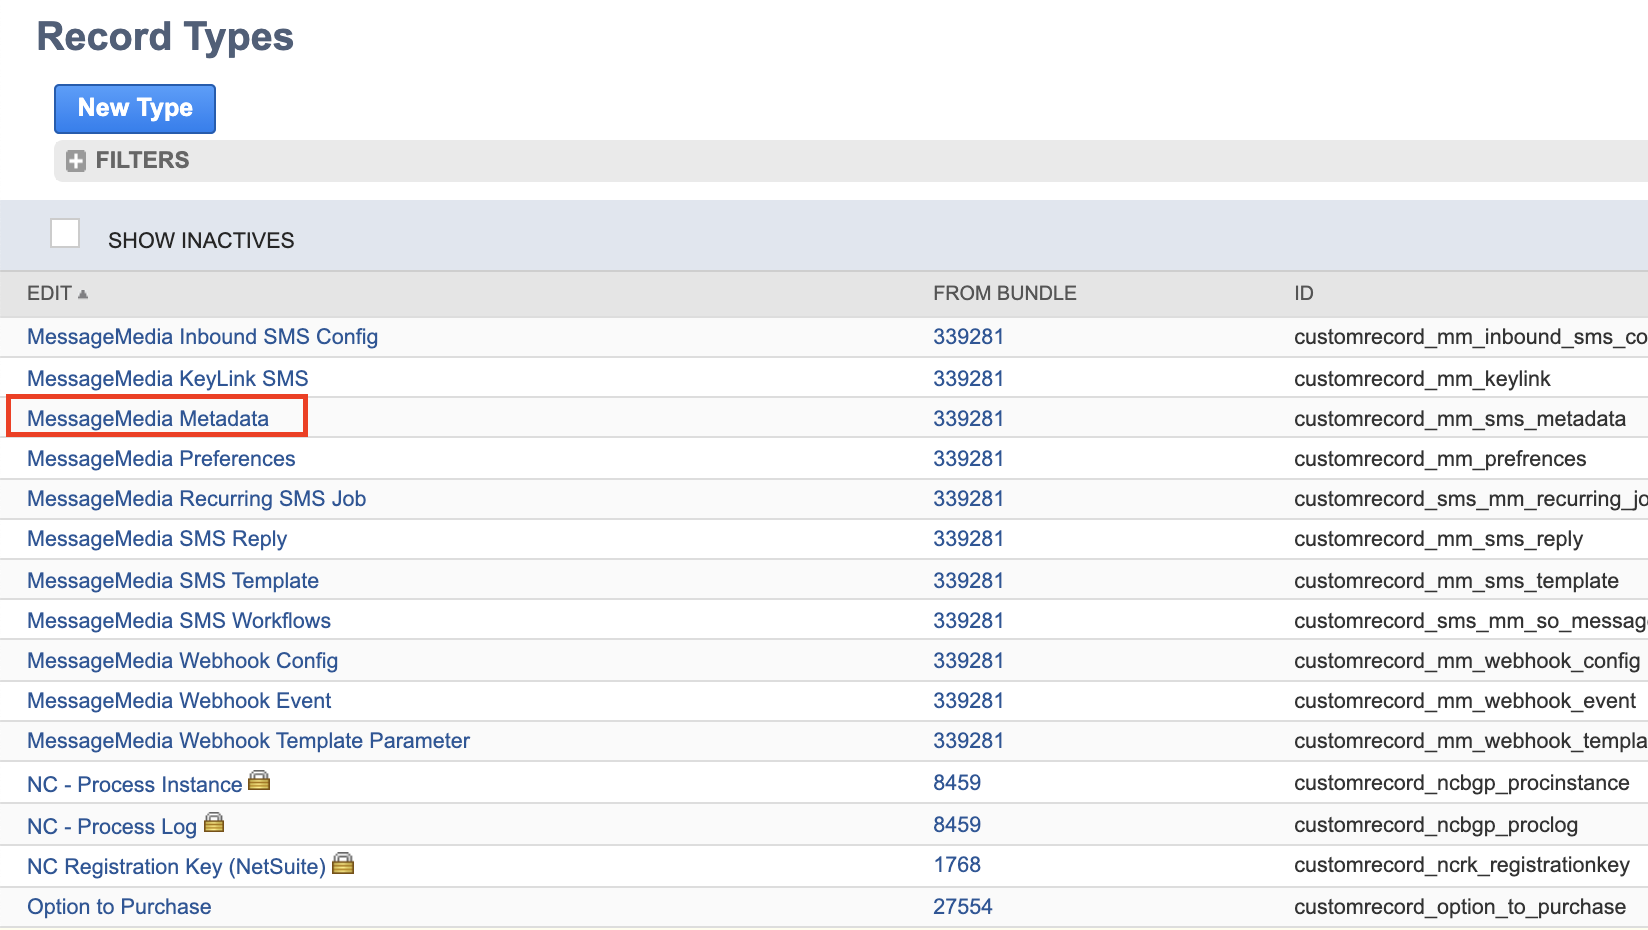
Task: Enable the SHOW INACTIVES checkbox
Action: coord(65,232)
